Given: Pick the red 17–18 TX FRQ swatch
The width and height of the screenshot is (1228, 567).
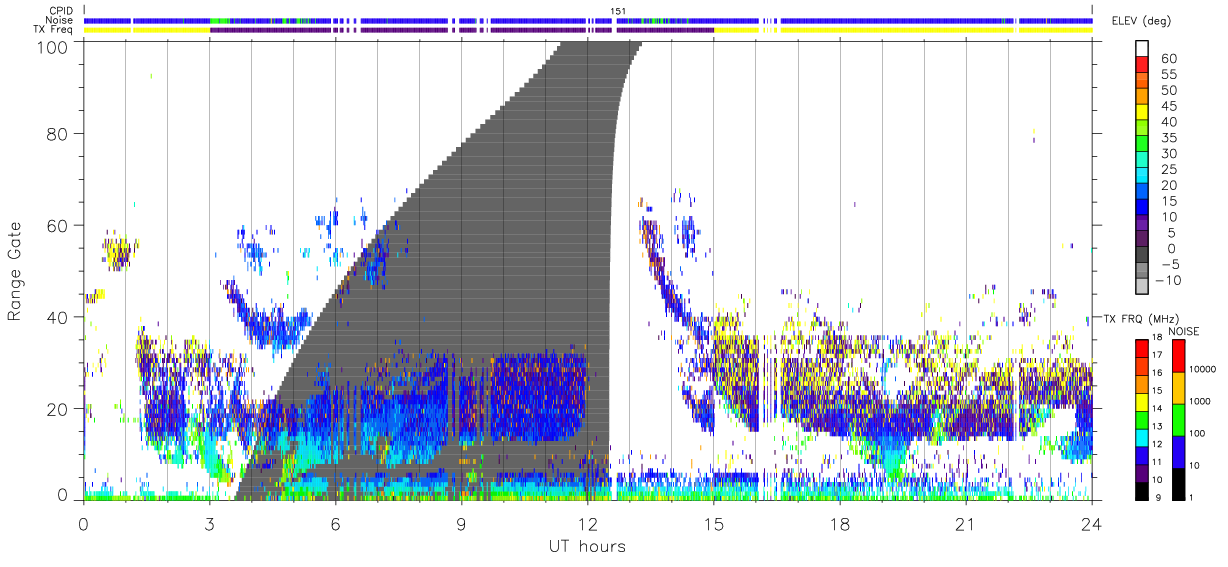Looking at the screenshot, I should pyautogui.click(x=1142, y=348).
